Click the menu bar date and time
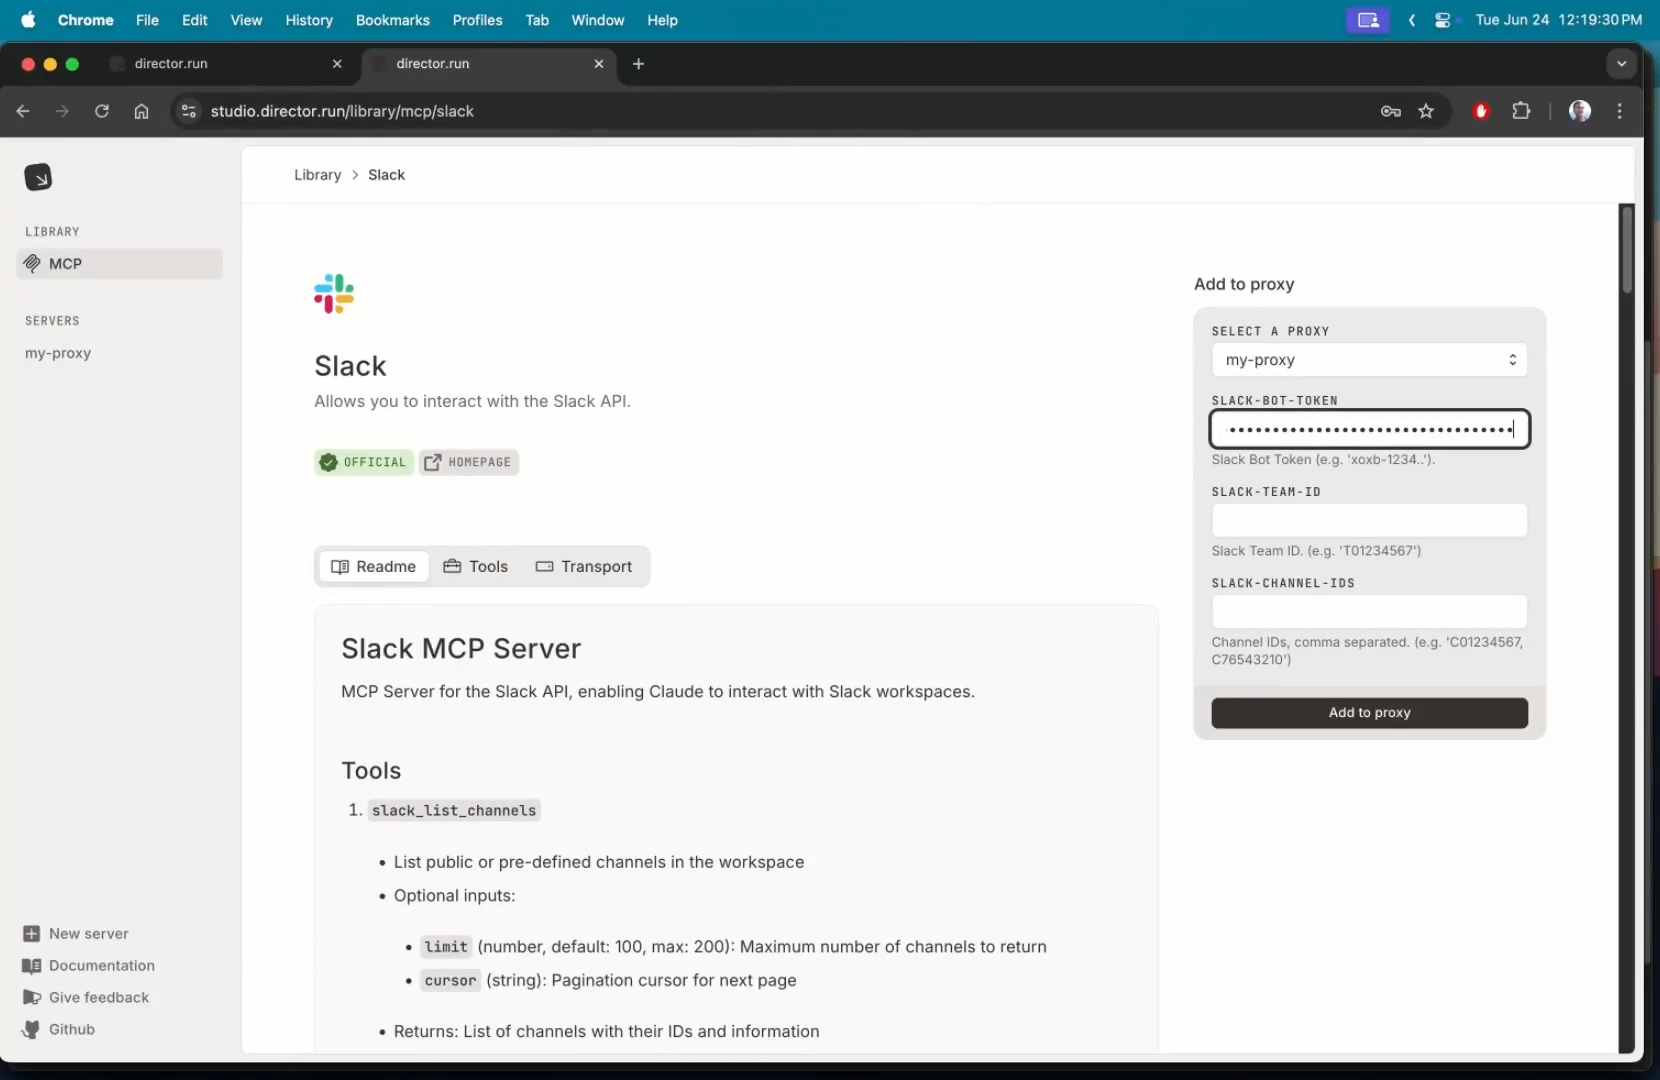 (x=1559, y=20)
